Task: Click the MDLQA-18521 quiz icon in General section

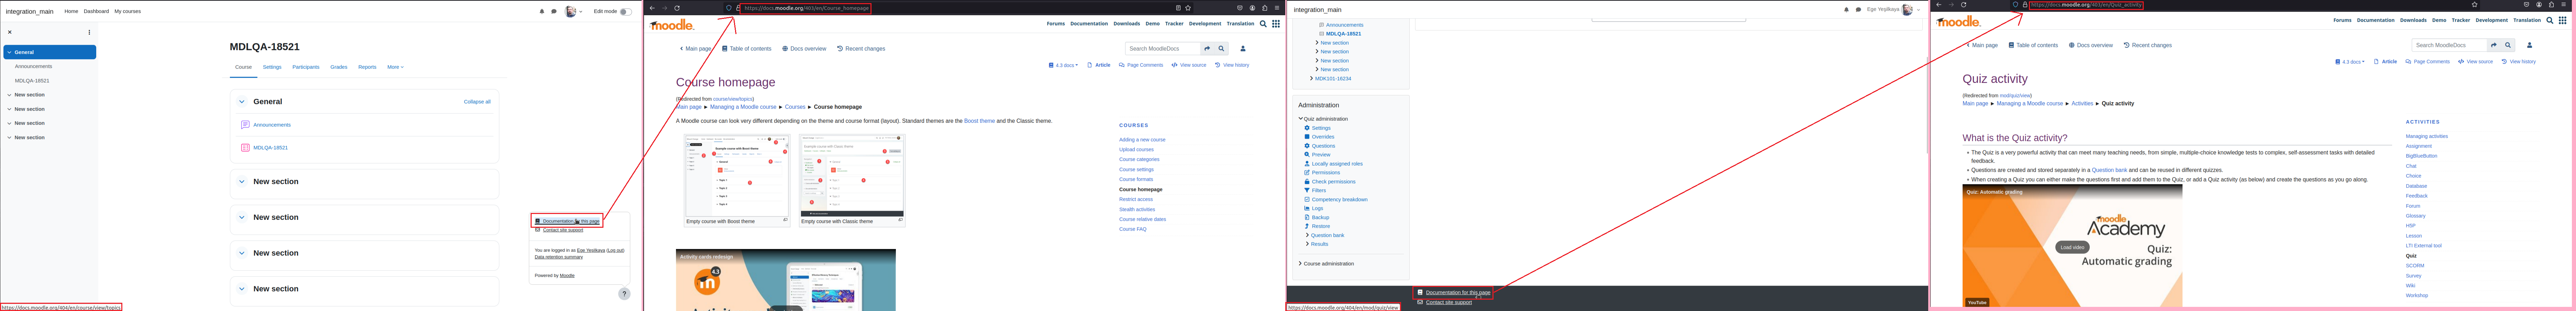Action: coord(245,148)
